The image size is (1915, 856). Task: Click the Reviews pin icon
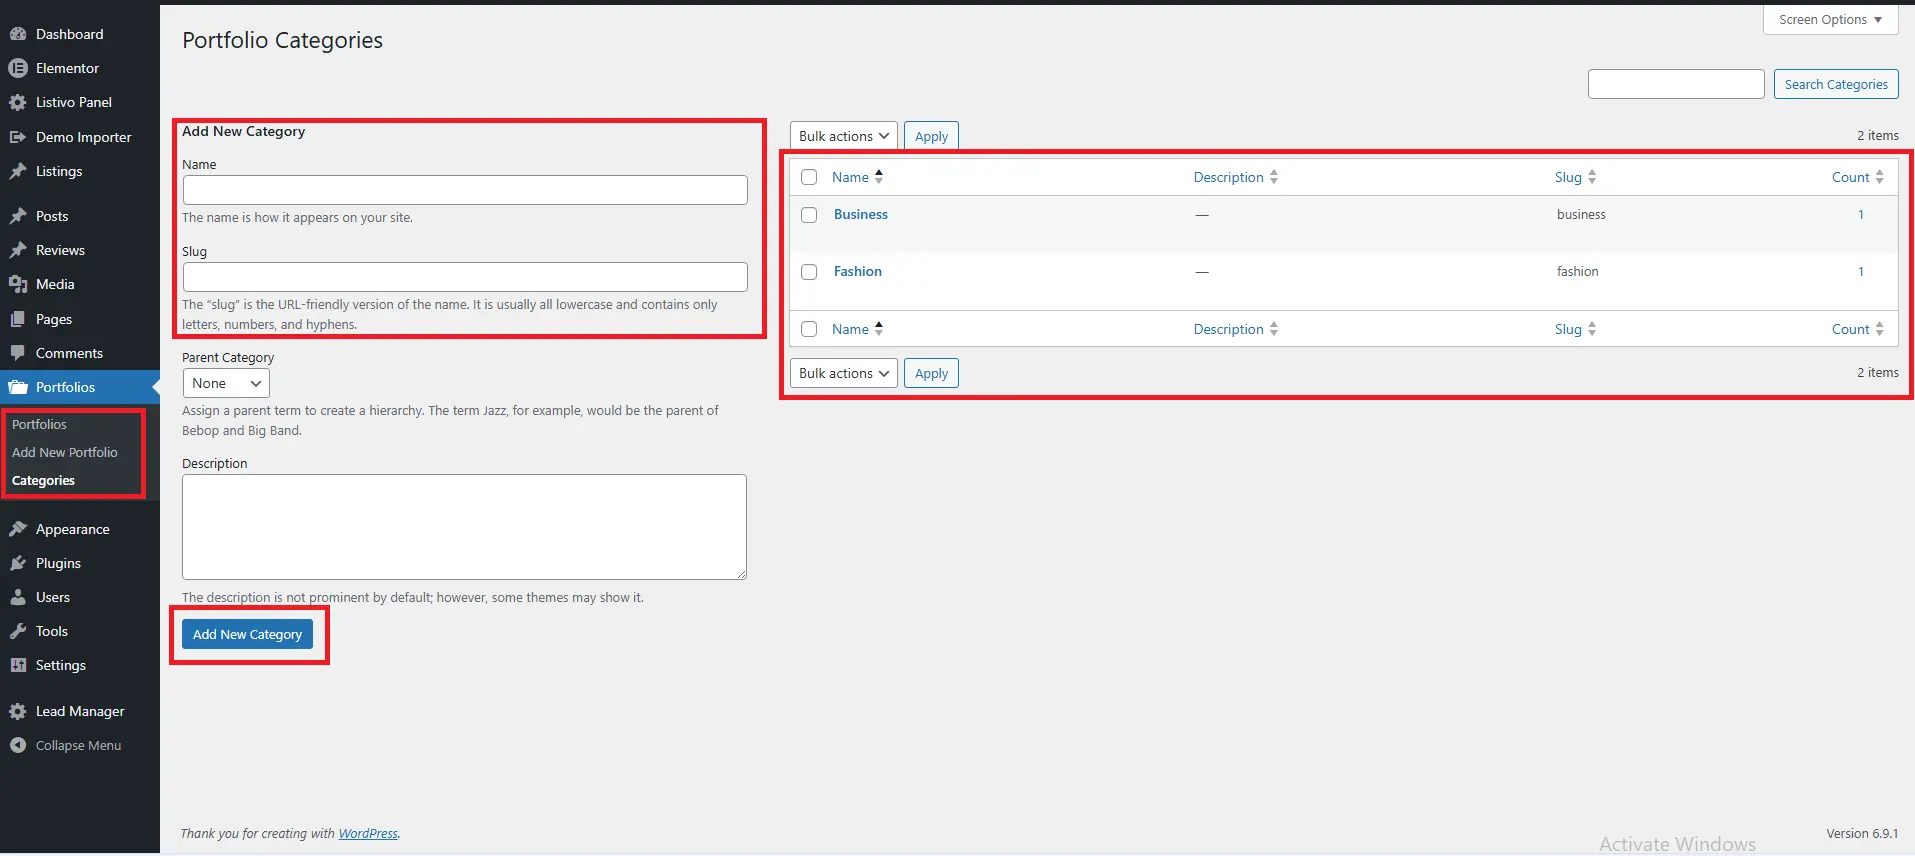(17, 250)
